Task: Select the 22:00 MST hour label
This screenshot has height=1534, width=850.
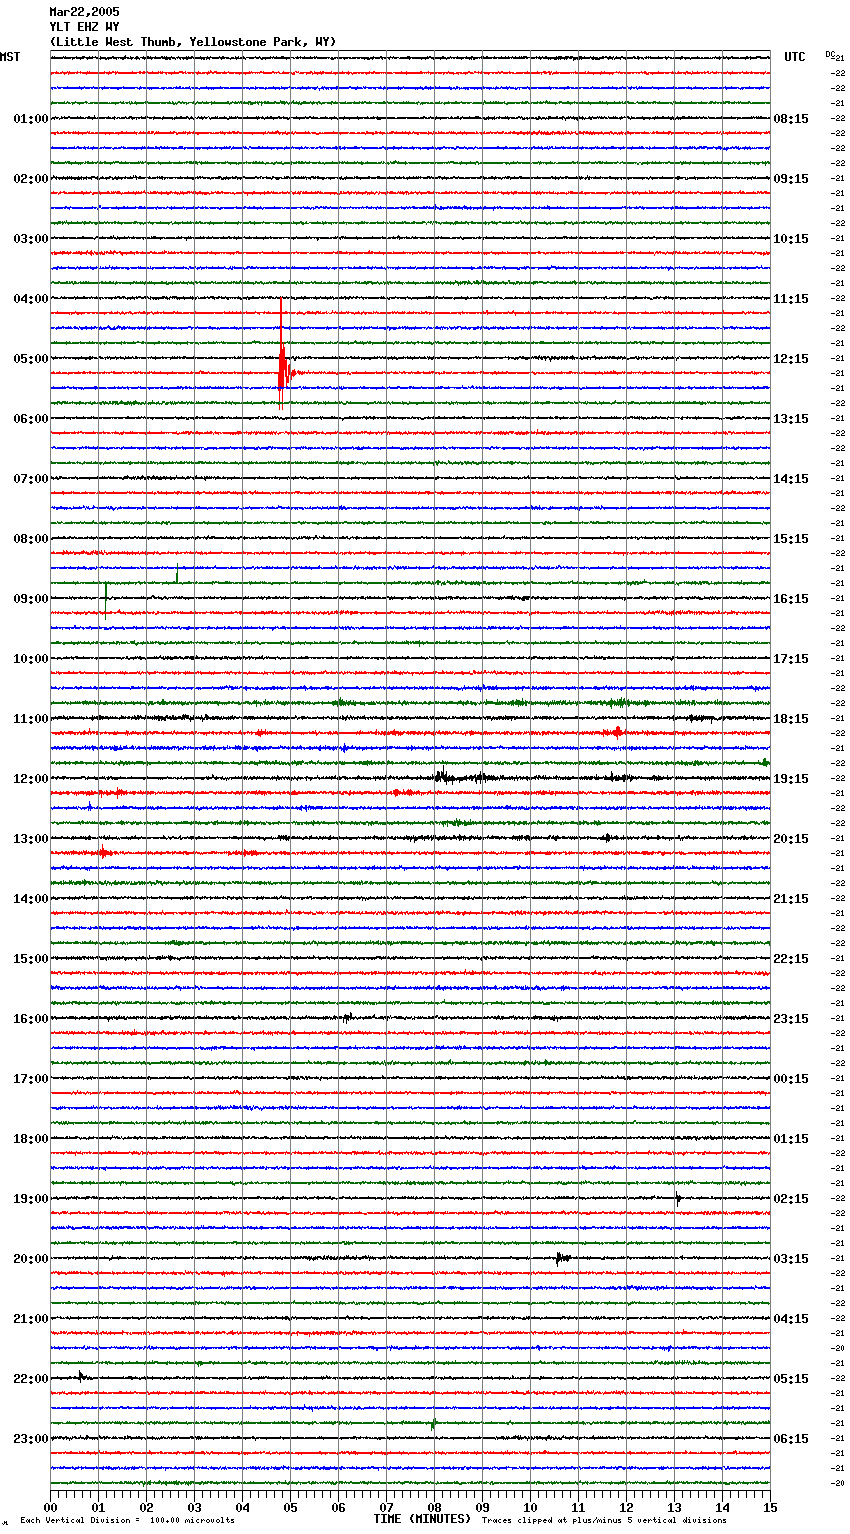Action: 31,1379
